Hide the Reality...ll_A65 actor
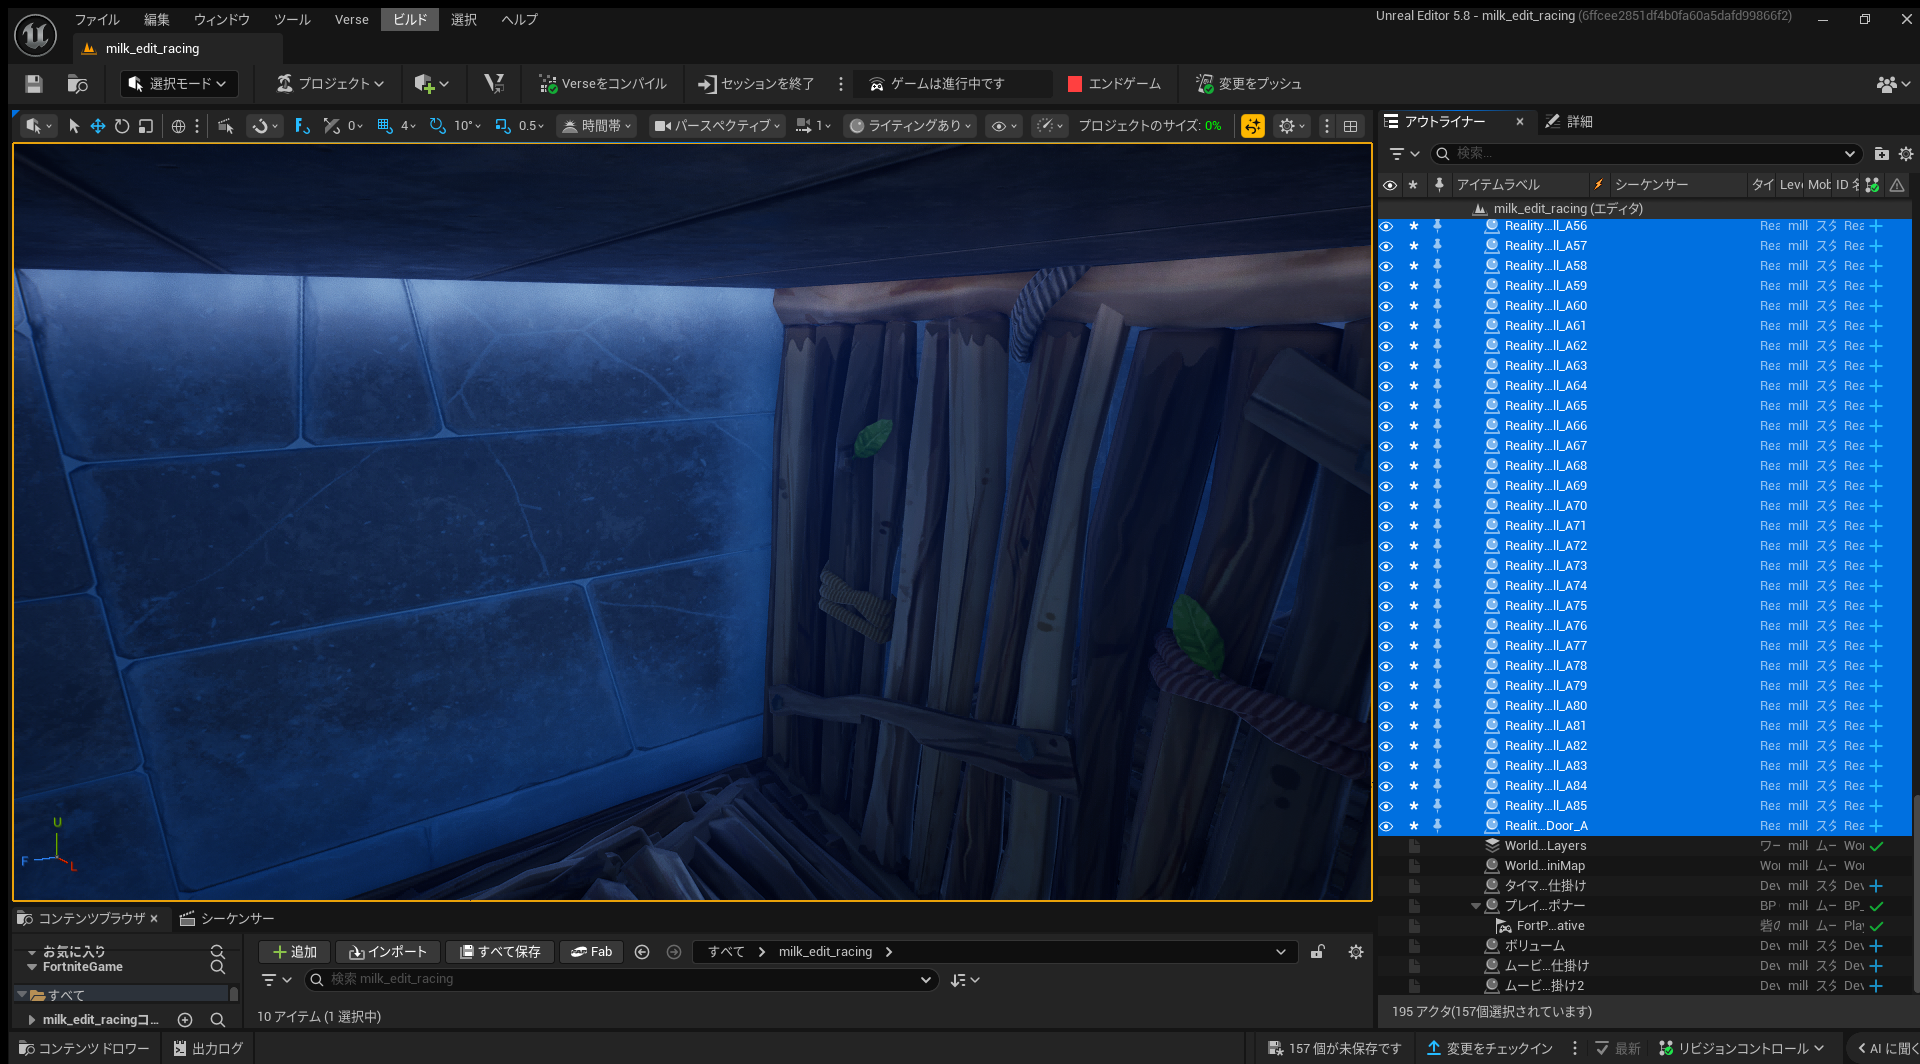The height and width of the screenshot is (1064, 1920). (1387, 406)
